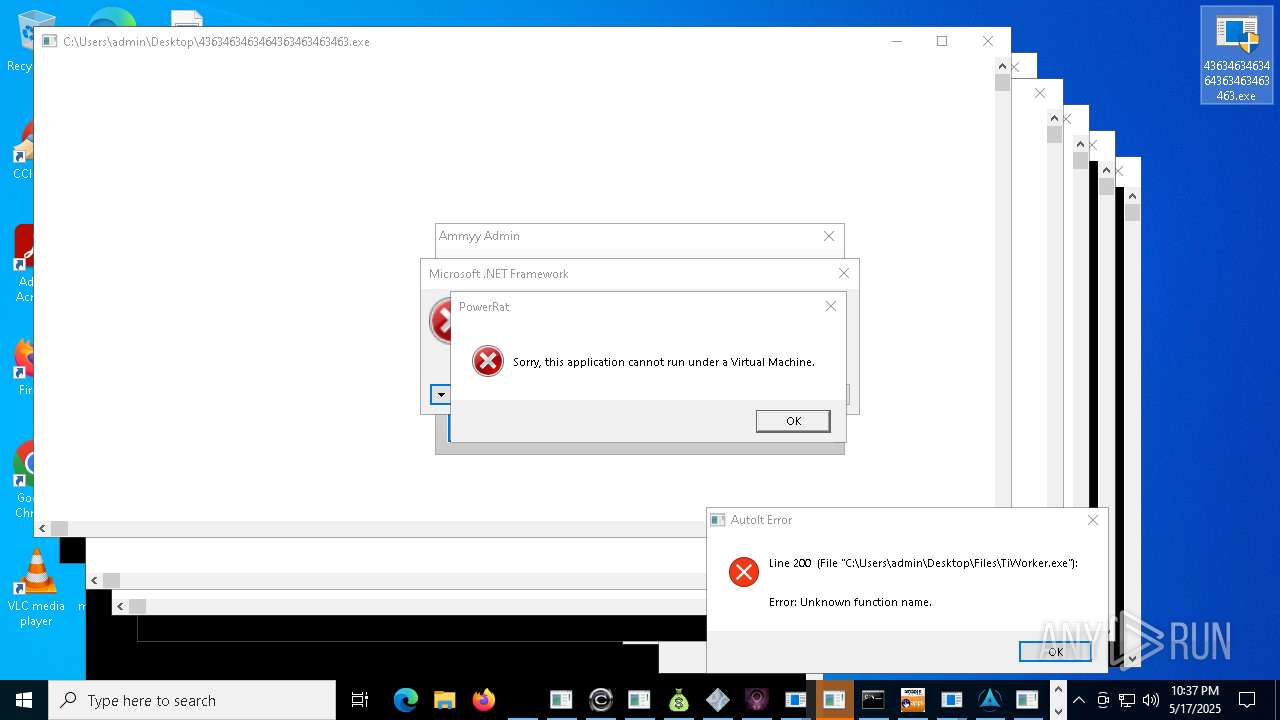Open the volume tray icon
Viewport: 1280px width, 720px height.
coord(1150,700)
